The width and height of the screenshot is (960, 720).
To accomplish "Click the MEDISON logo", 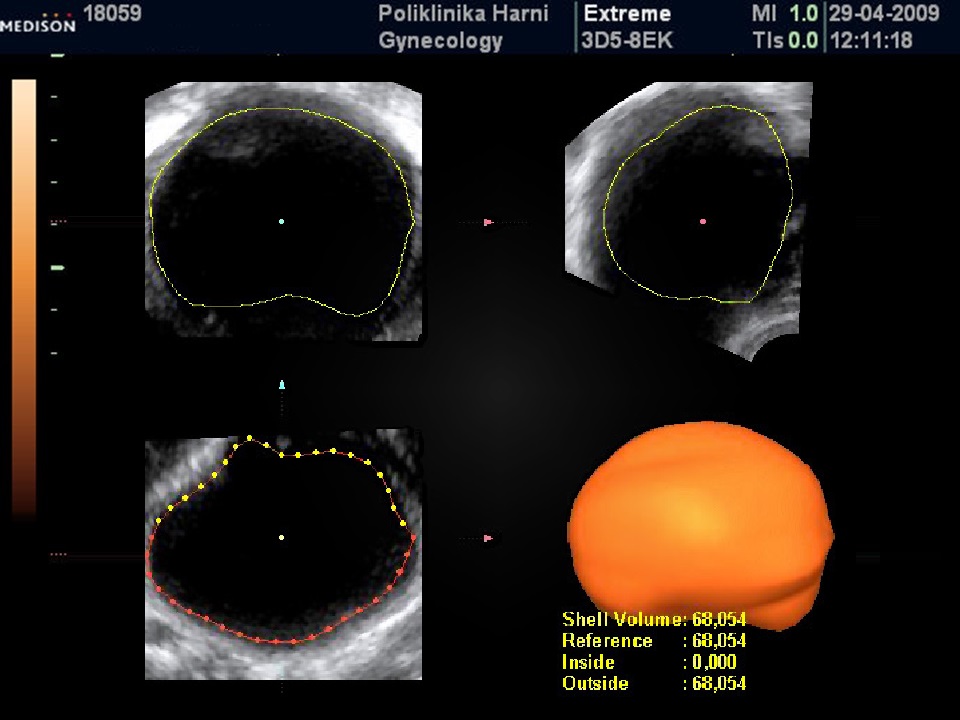I will pos(37,24).
